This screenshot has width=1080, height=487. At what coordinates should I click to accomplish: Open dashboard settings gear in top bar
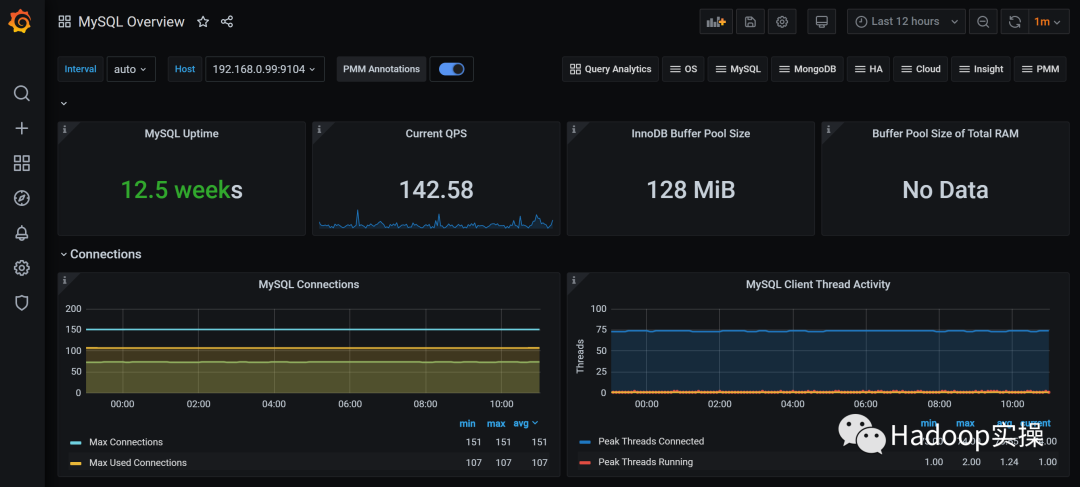coord(782,21)
